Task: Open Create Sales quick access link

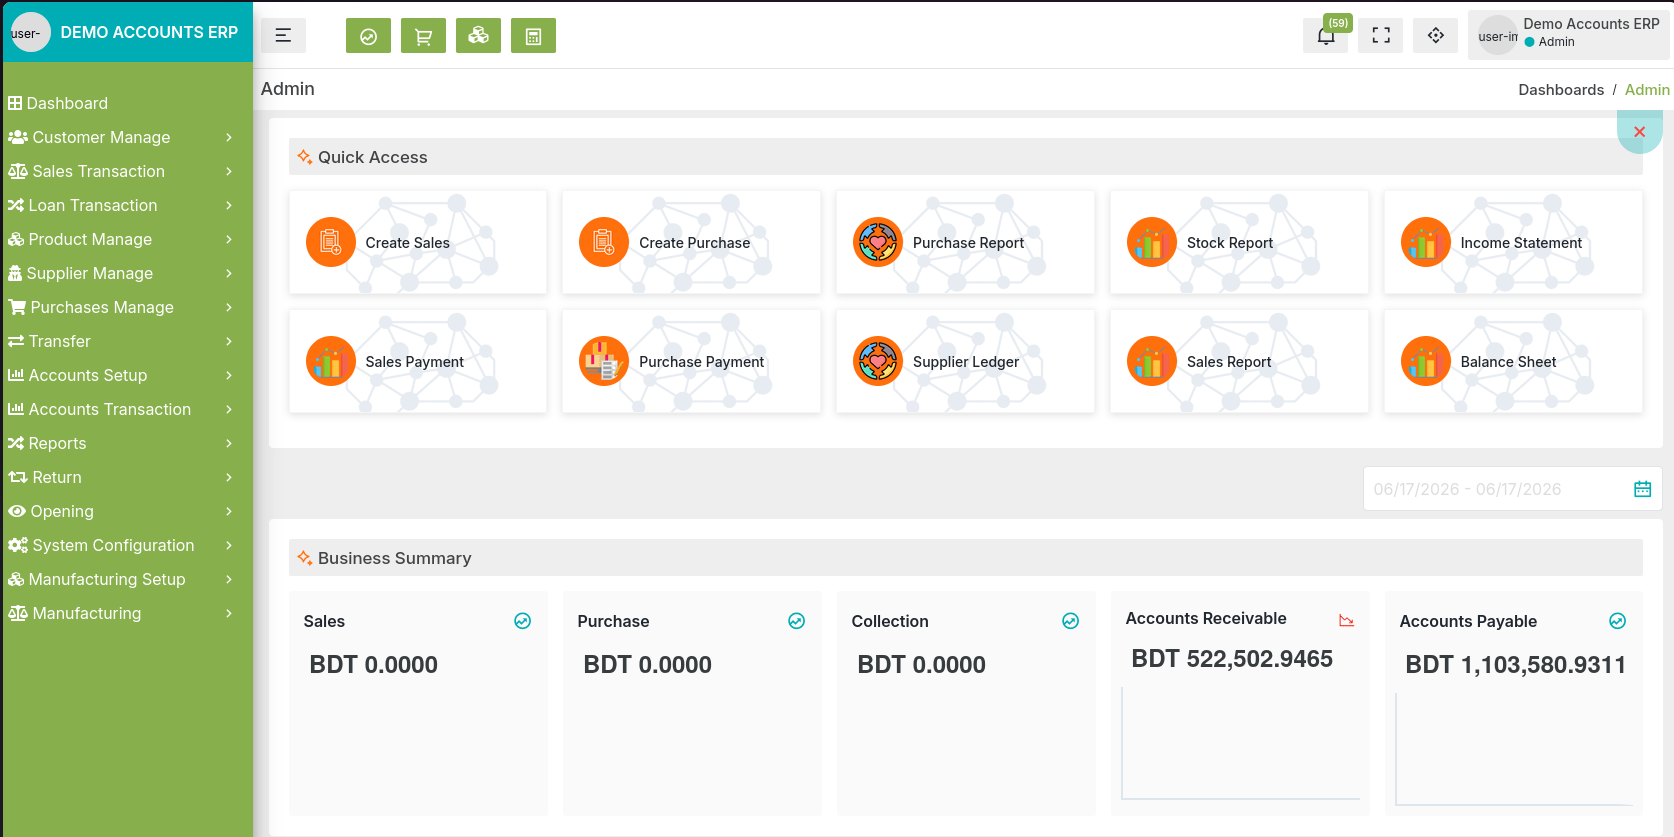Action: coord(418,242)
